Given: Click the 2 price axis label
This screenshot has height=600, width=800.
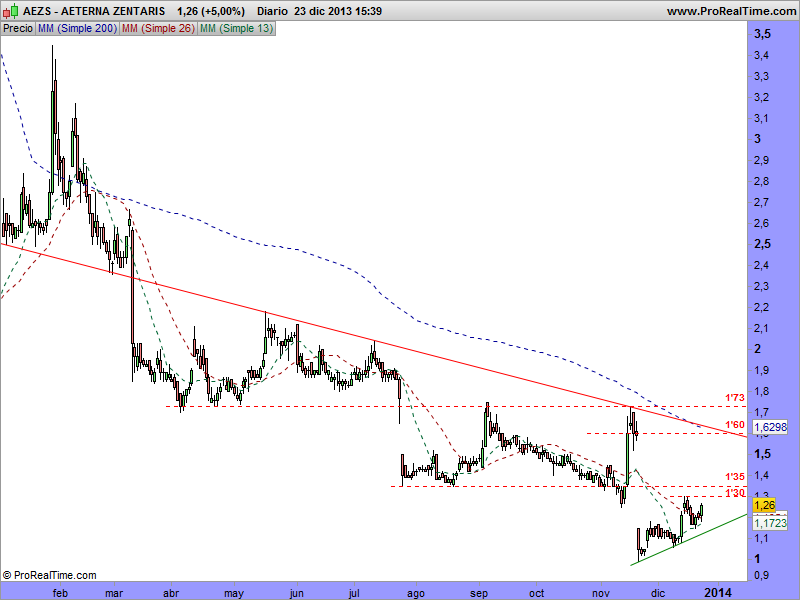Looking at the screenshot, I should (x=758, y=348).
